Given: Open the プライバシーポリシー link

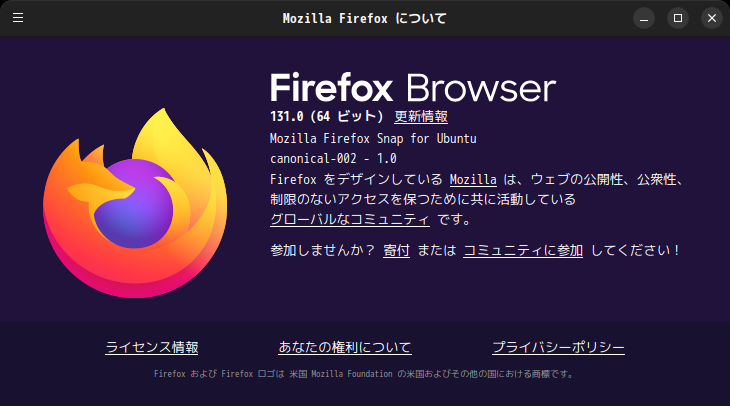Looking at the screenshot, I should 558,347.
